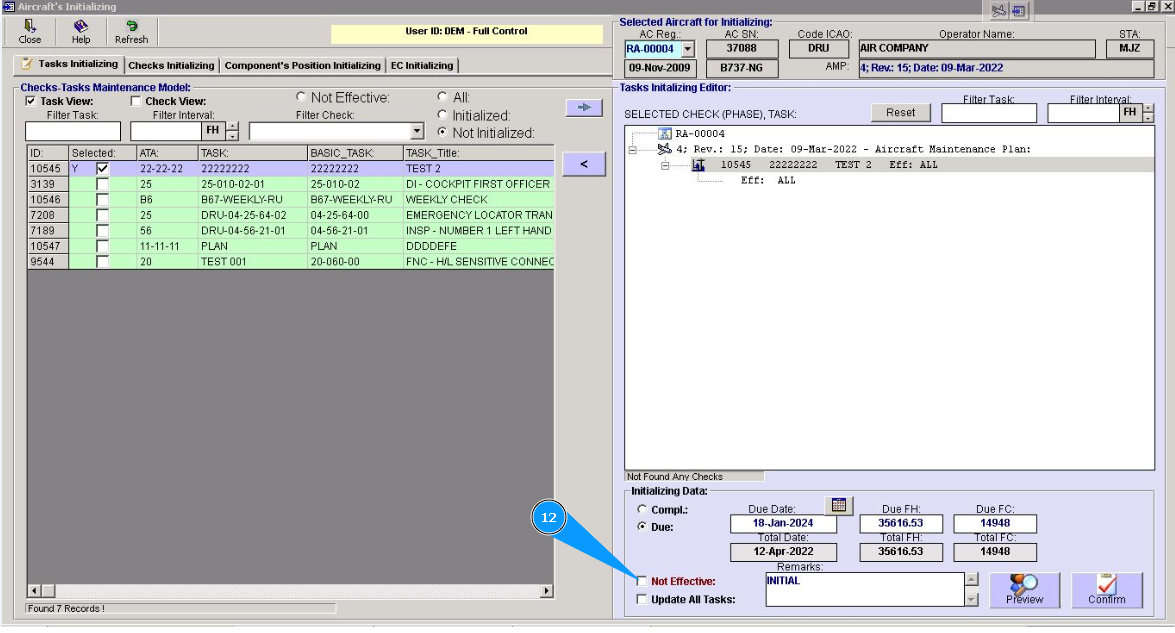The width and height of the screenshot is (1175, 633).
Task: Click the task grid's right horizontal scroll arrow
Action: 547,591
